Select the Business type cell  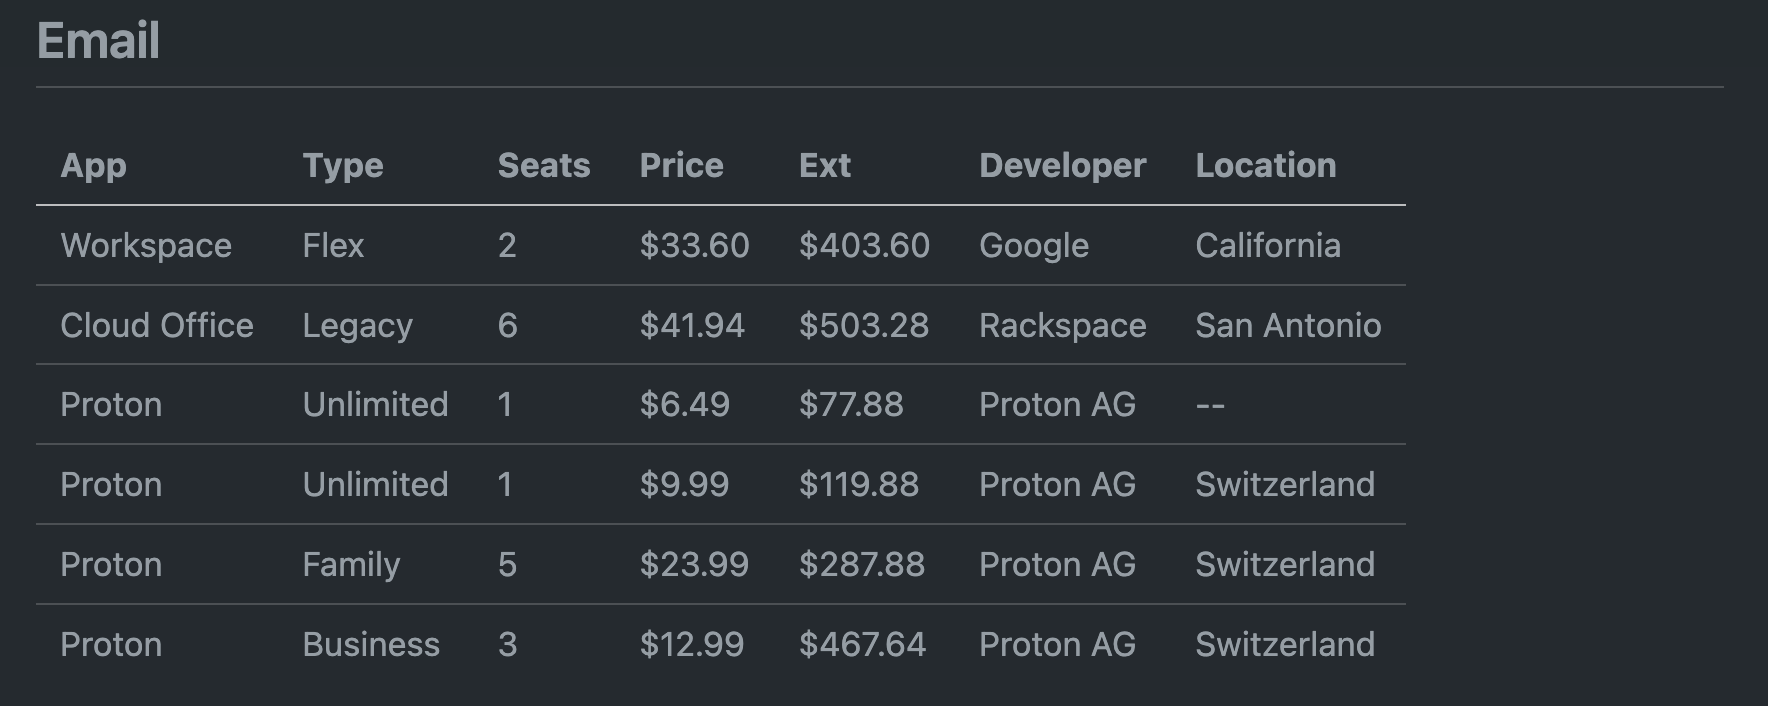pos(371,644)
